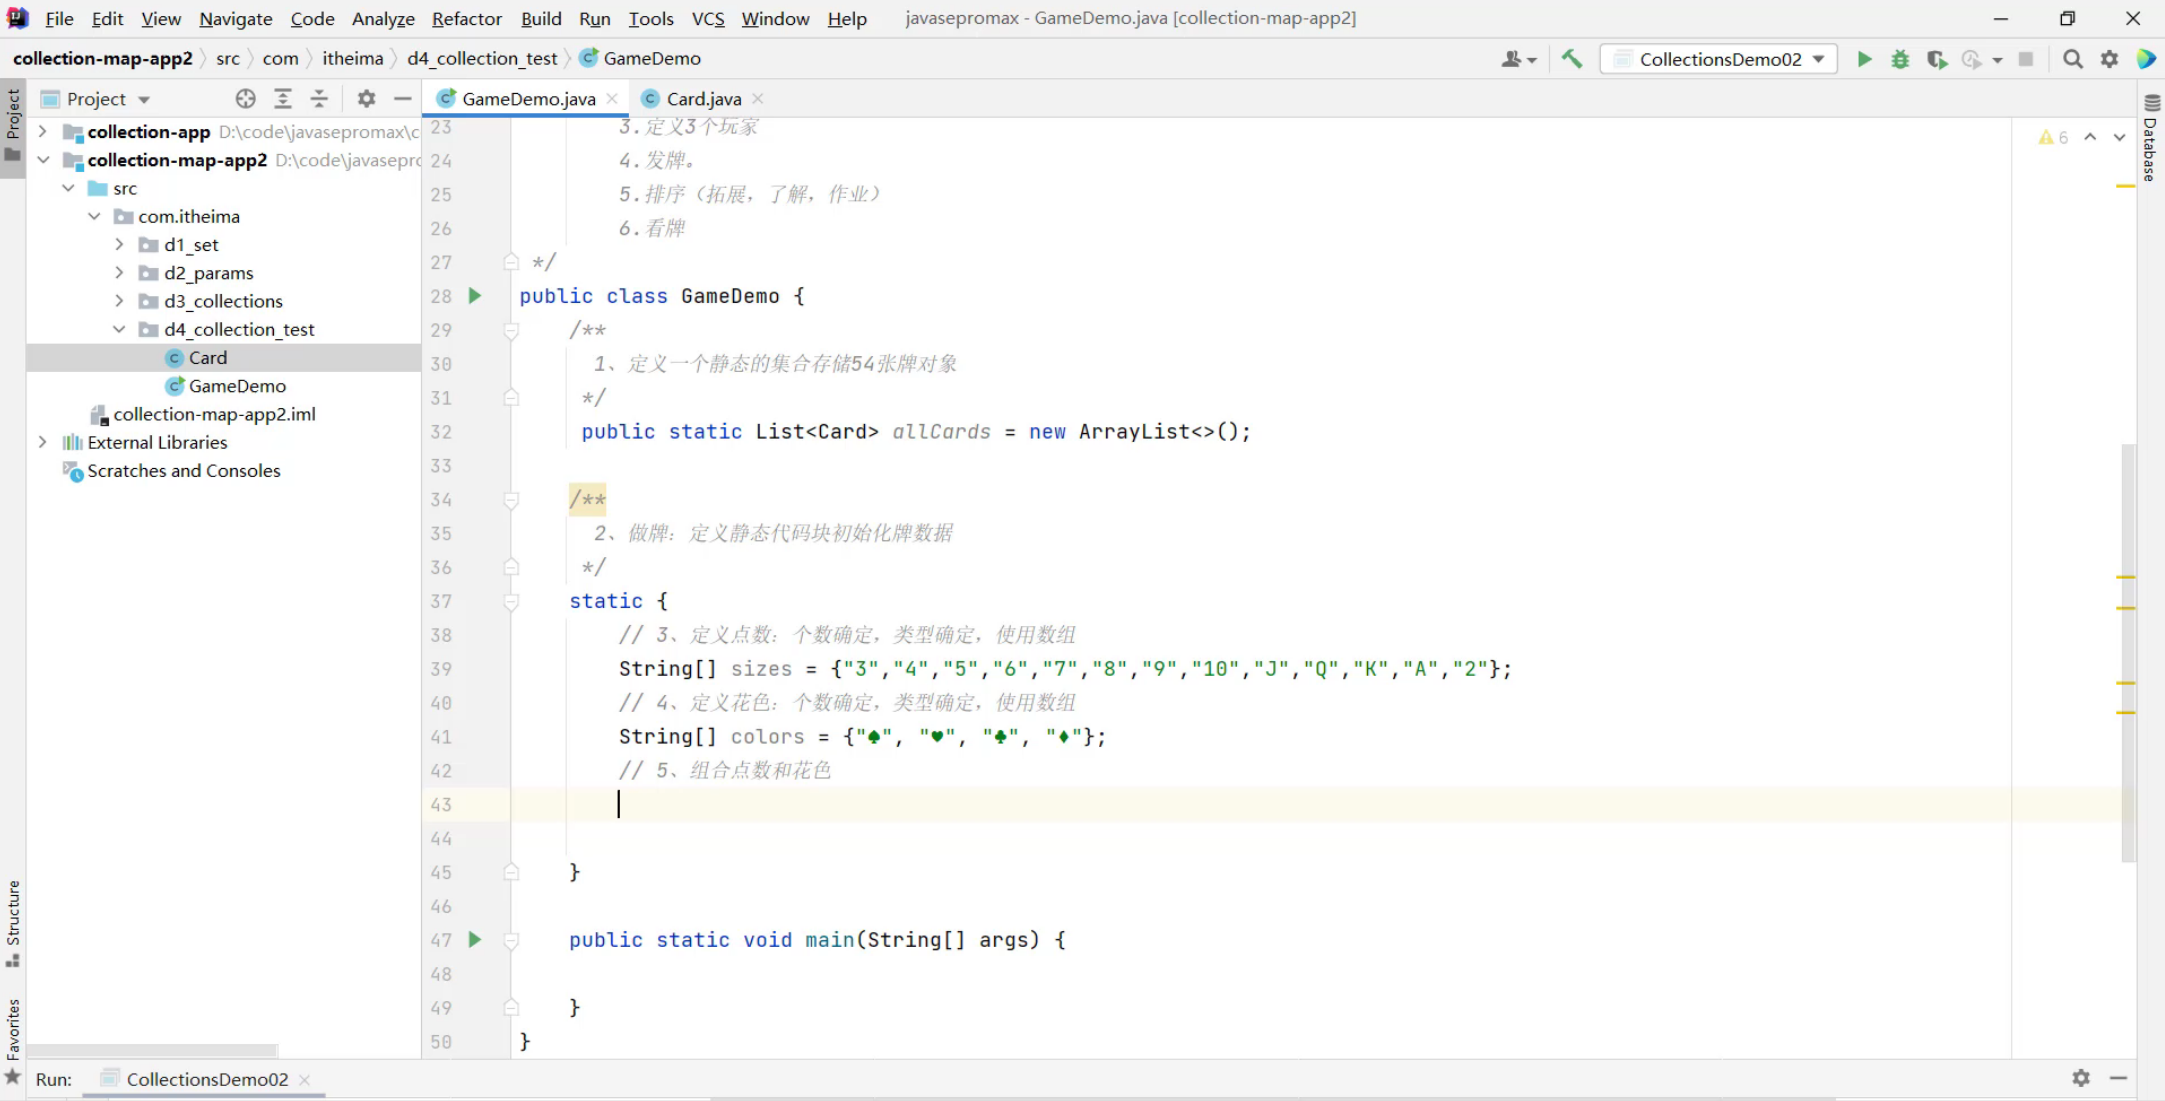Viewport: 2165px width, 1101px height.
Task: Open the Database tool window sidebar
Action: tap(2151, 140)
